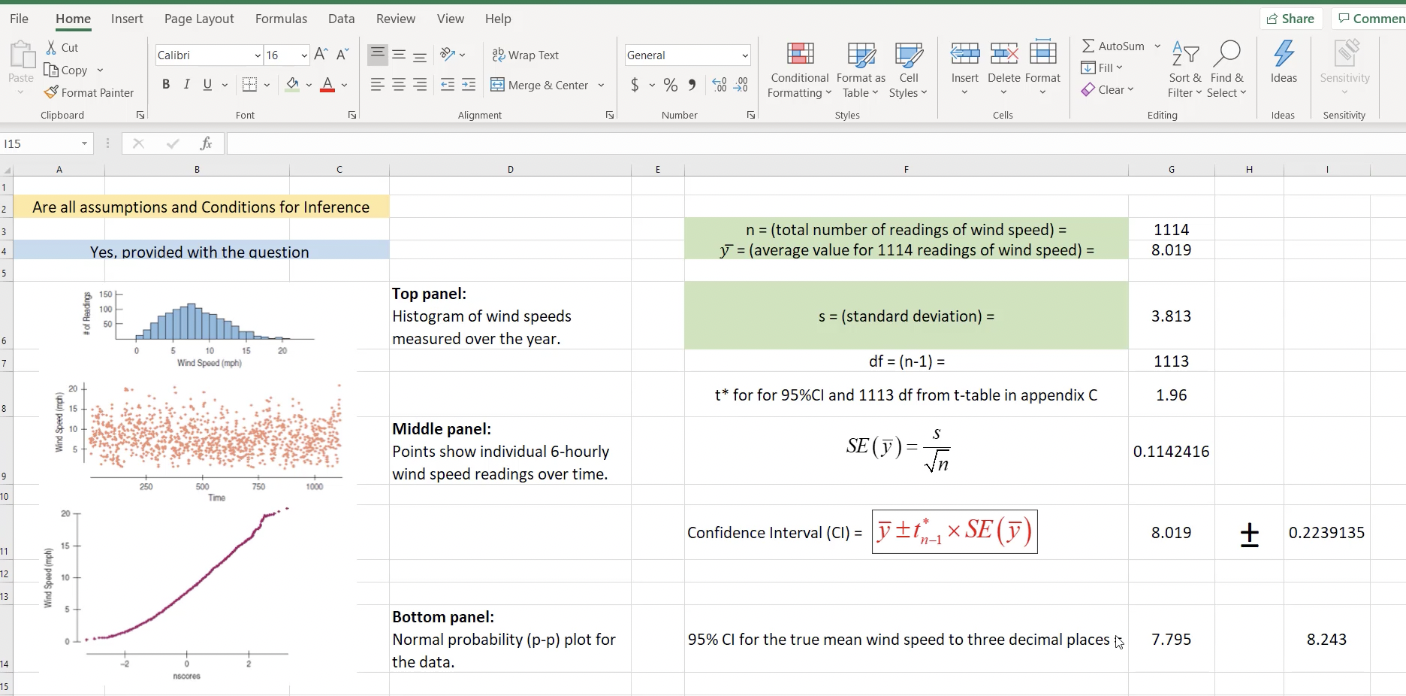Image resolution: width=1406 pixels, height=696 pixels.
Task: Open Sort & Filter options
Action: [1185, 69]
